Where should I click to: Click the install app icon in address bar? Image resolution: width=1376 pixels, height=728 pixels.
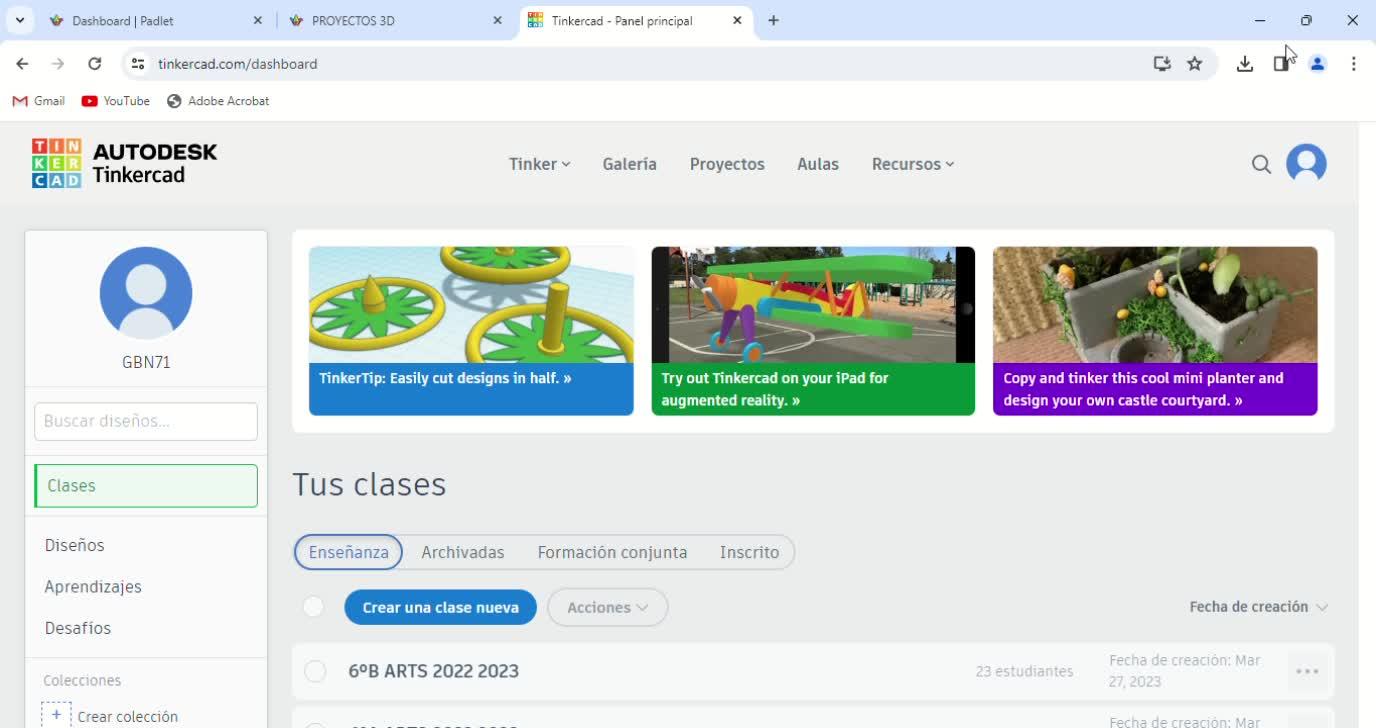[1162, 64]
